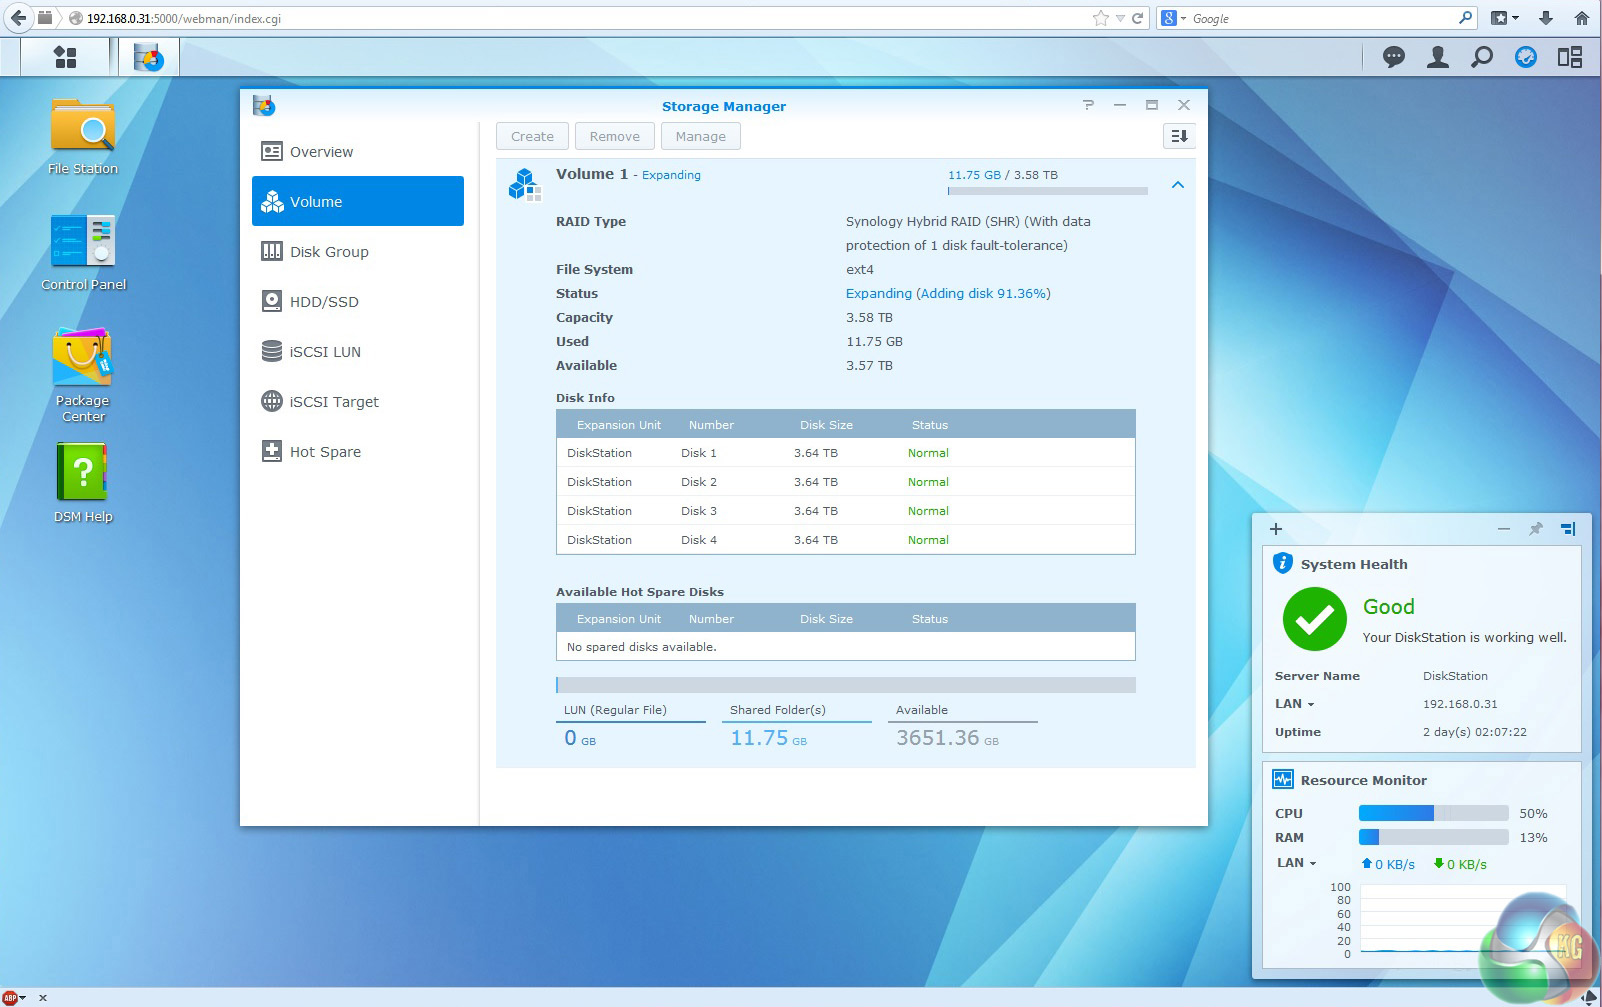Select HDD/SSD in the sidebar
Viewport: 1602px width, 1007px height.
[x=323, y=302]
